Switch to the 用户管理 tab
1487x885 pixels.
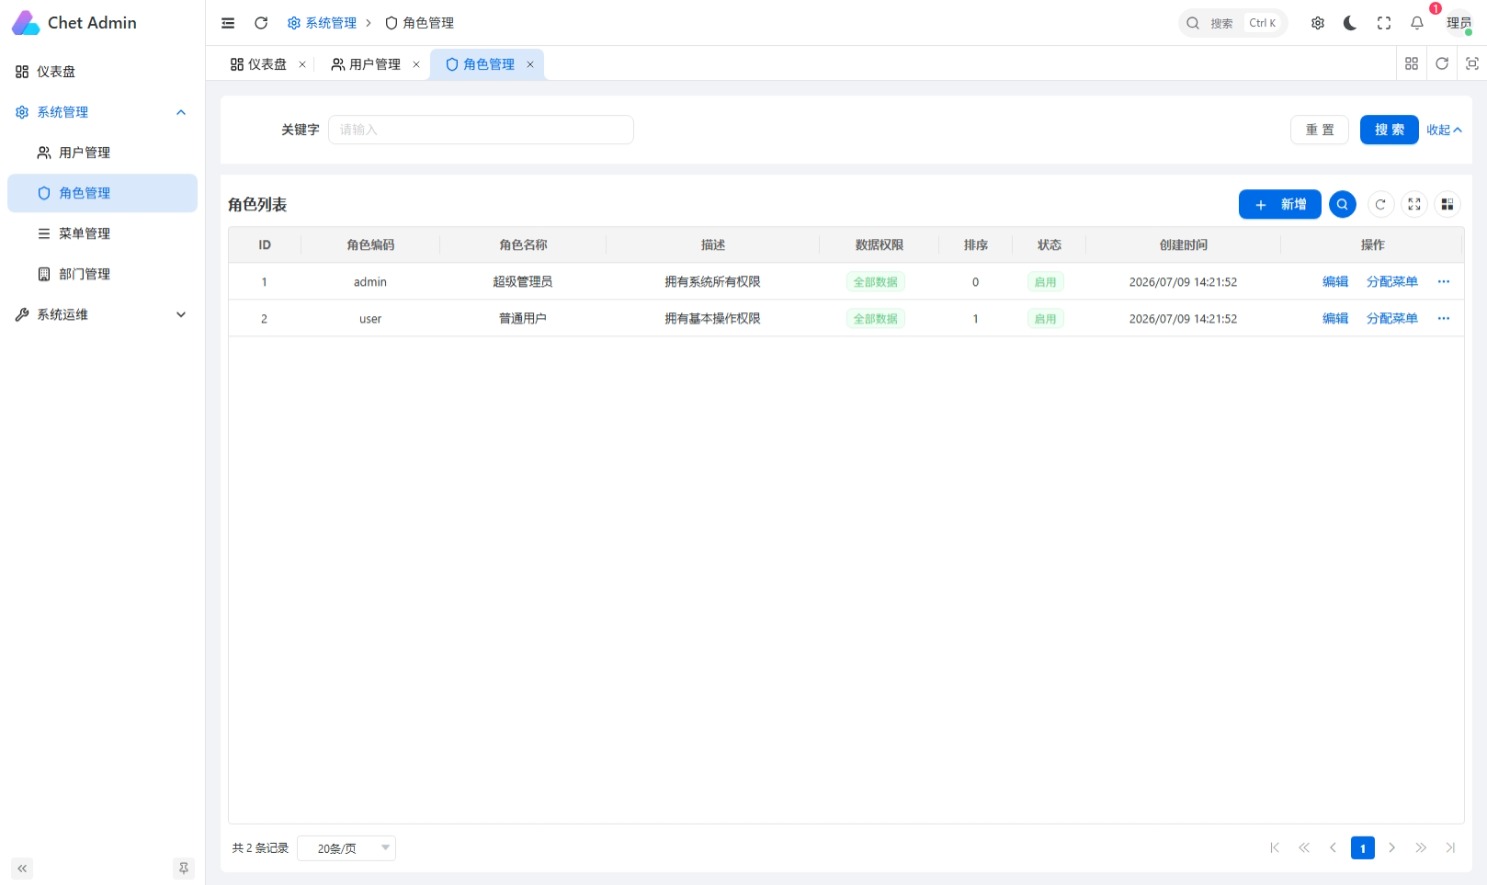pyautogui.click(x=375, y=64)
